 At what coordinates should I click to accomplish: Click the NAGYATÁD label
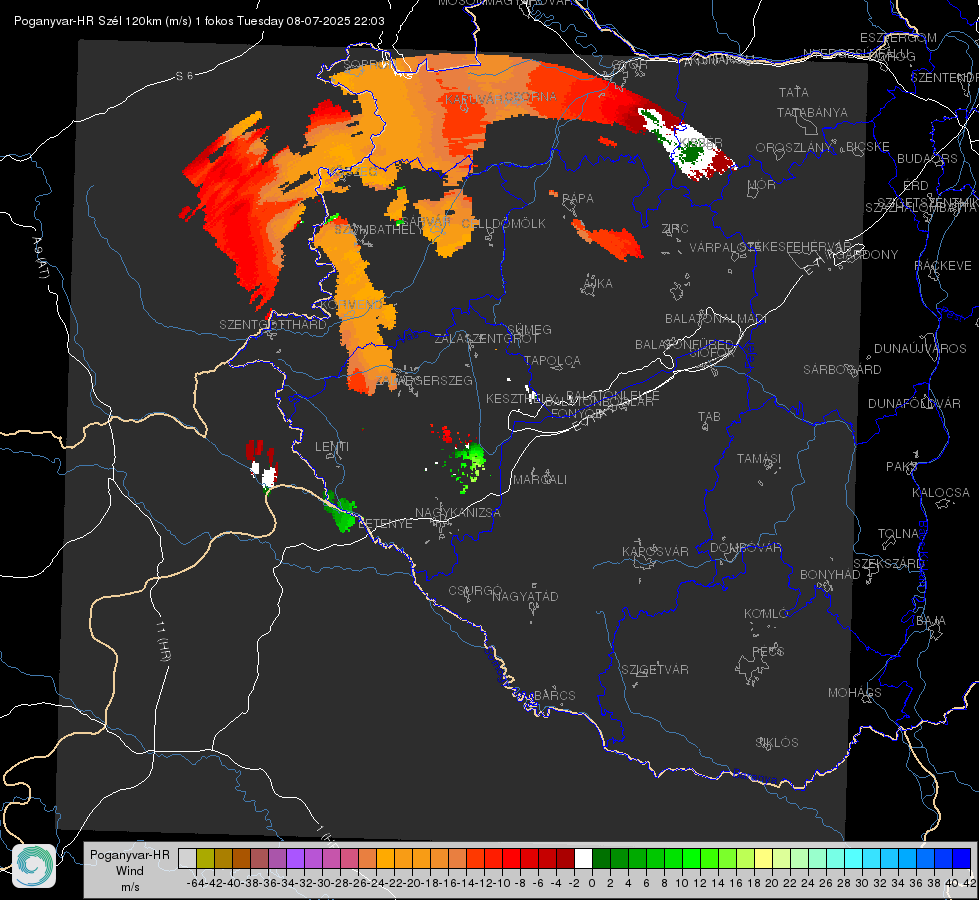tap(525, 596)
